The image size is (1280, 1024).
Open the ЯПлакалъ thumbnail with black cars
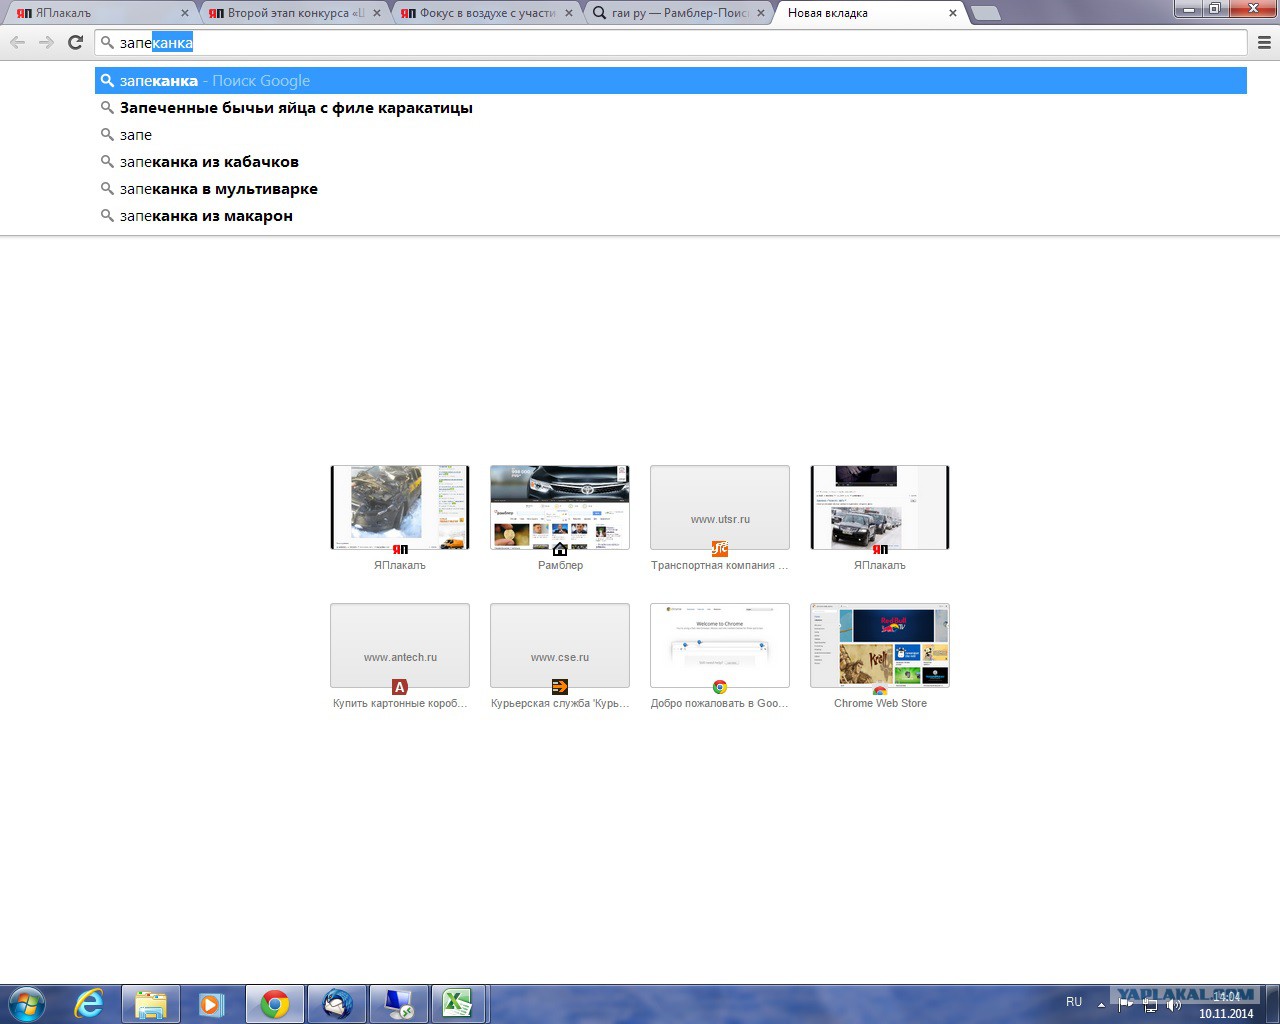pyautogui.click(x=880, y=507)
